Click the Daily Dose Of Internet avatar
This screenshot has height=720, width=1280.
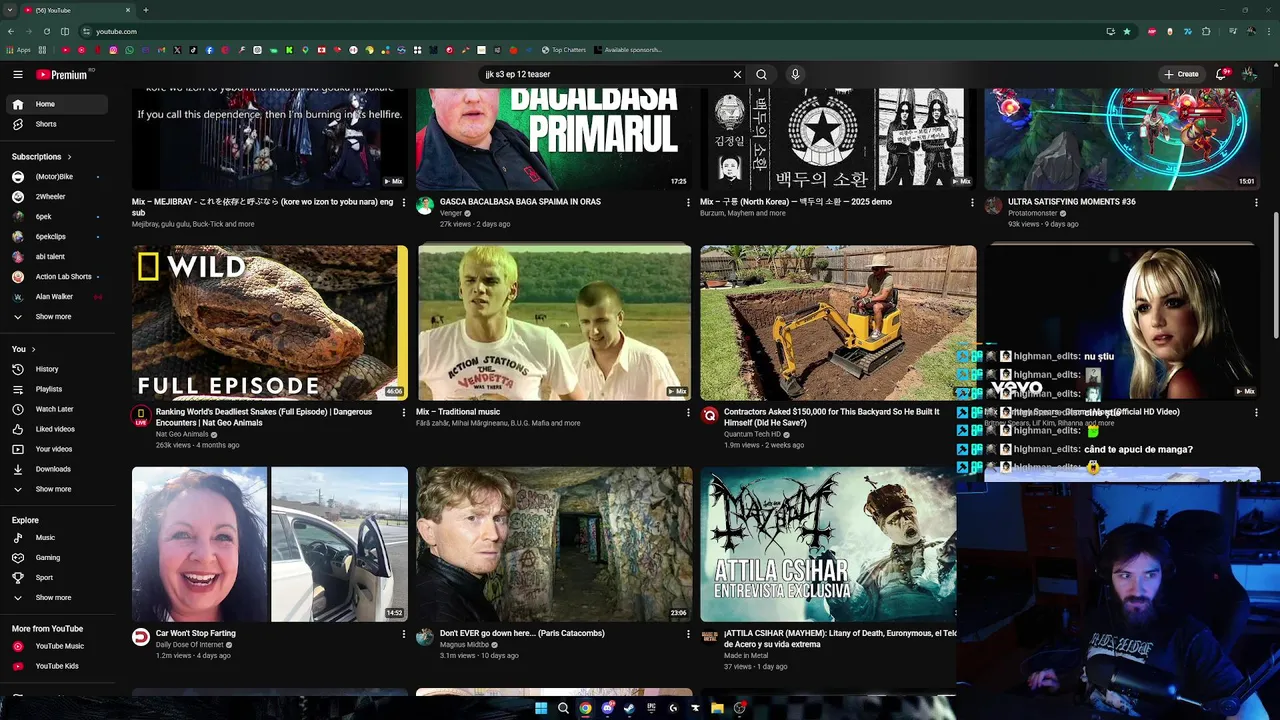pos(141,637)
